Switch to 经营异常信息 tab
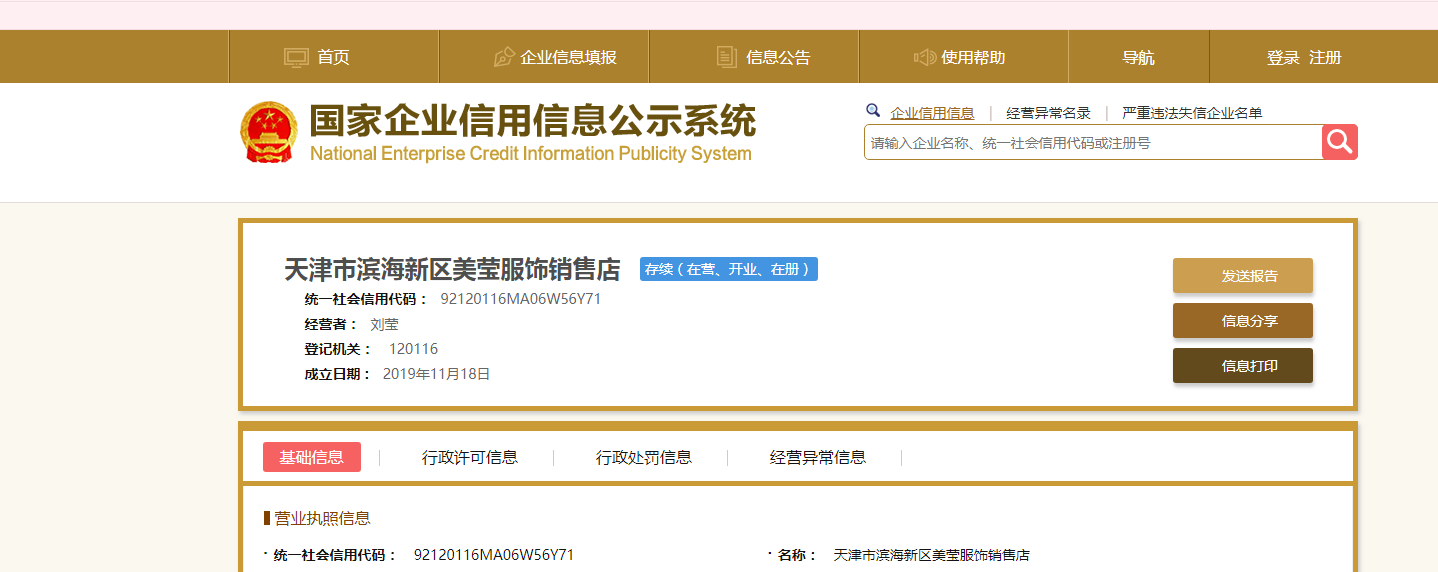This screenshot has width=1438, height=572. click(x=818, y=457)
